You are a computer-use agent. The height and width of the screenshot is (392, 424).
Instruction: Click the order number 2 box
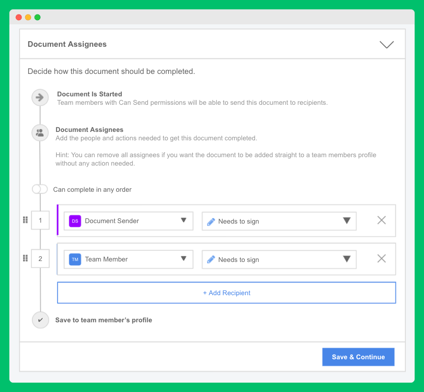point(40,259)
